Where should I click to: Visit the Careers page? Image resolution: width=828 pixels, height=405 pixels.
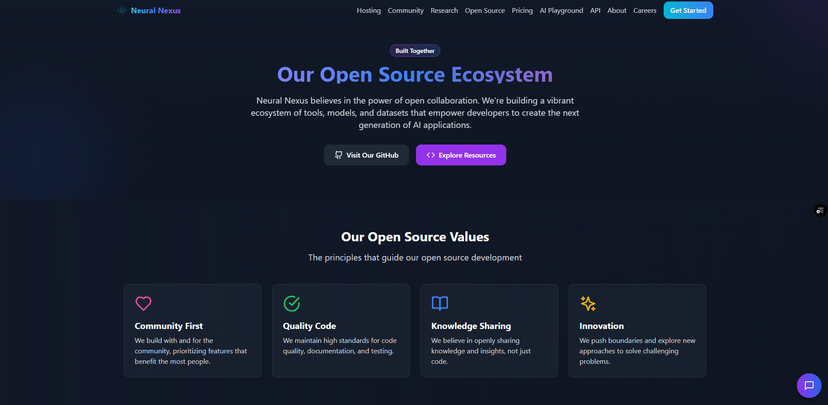[645, 11]
